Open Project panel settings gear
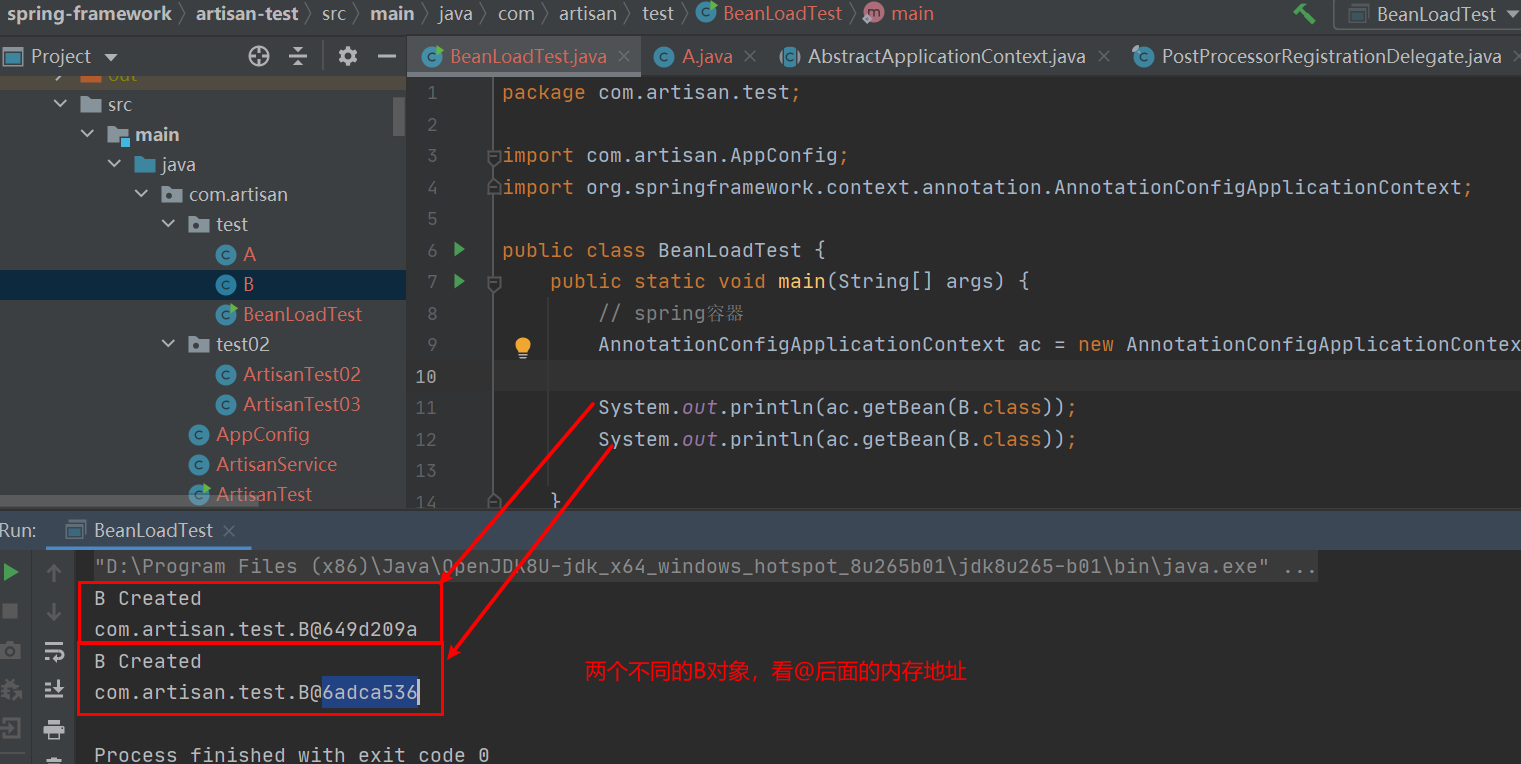 [x=348, y=56]
